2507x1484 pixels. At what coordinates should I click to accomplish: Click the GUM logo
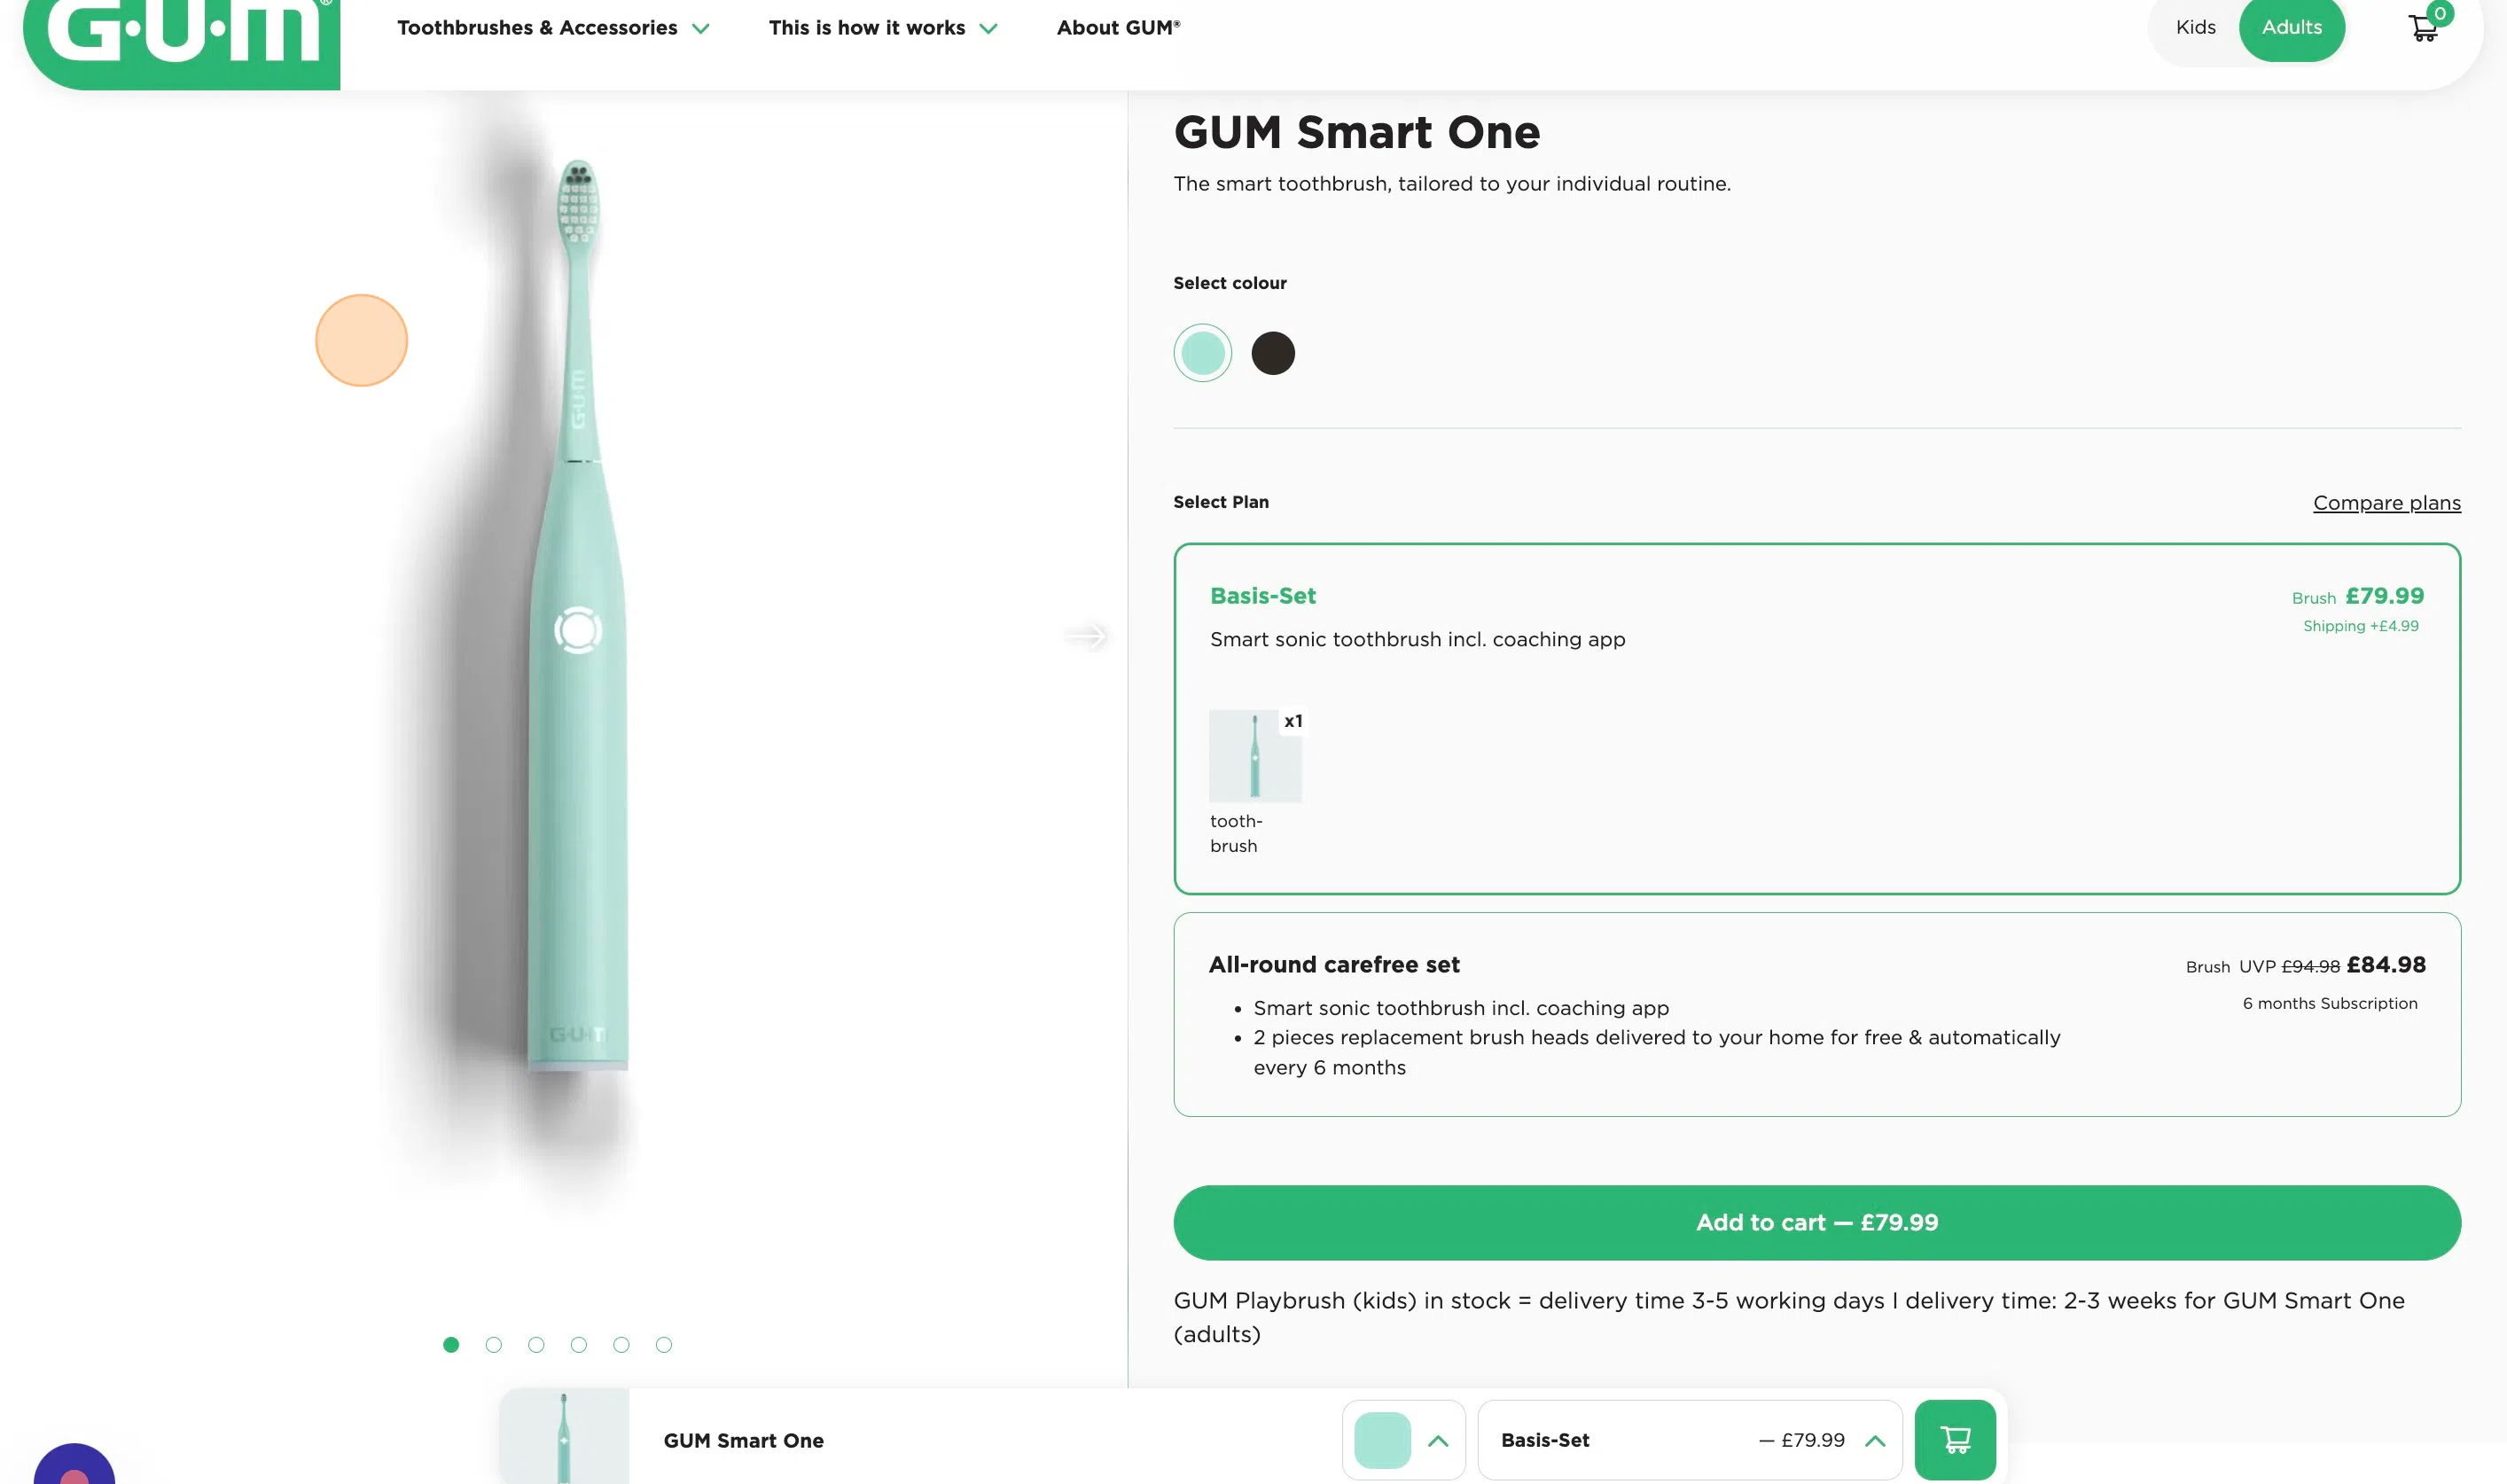[x=183, y=35]
